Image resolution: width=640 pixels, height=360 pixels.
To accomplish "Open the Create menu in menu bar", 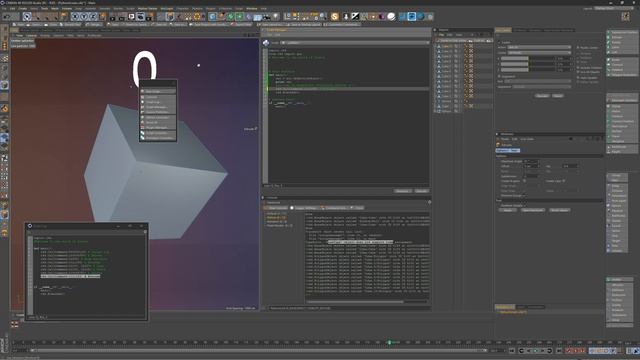I will 22,8.
